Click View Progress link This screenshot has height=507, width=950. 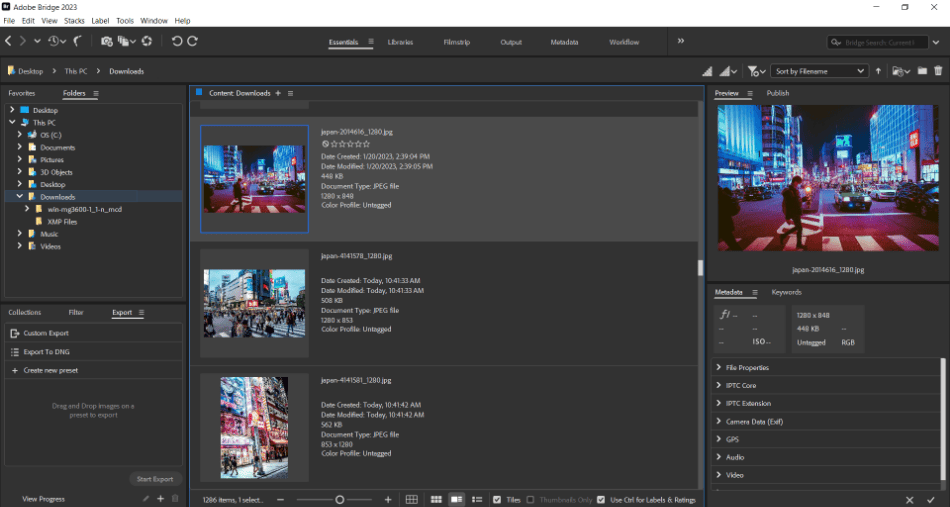pos(44,499)
